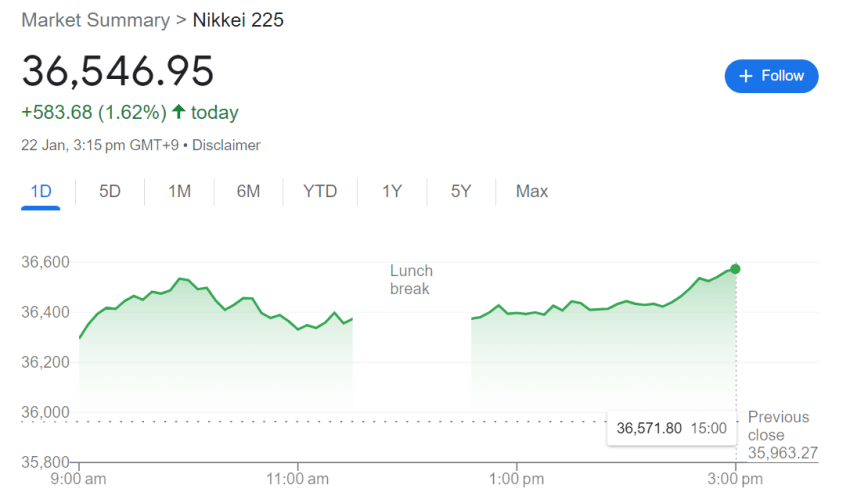Click the Lunch break label on chart
This screenshot has width=850, height=503.
[411, 280]
